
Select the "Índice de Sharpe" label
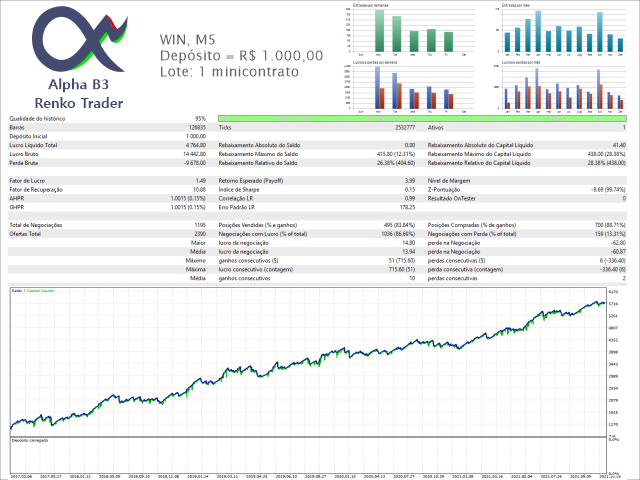(239, 190)
